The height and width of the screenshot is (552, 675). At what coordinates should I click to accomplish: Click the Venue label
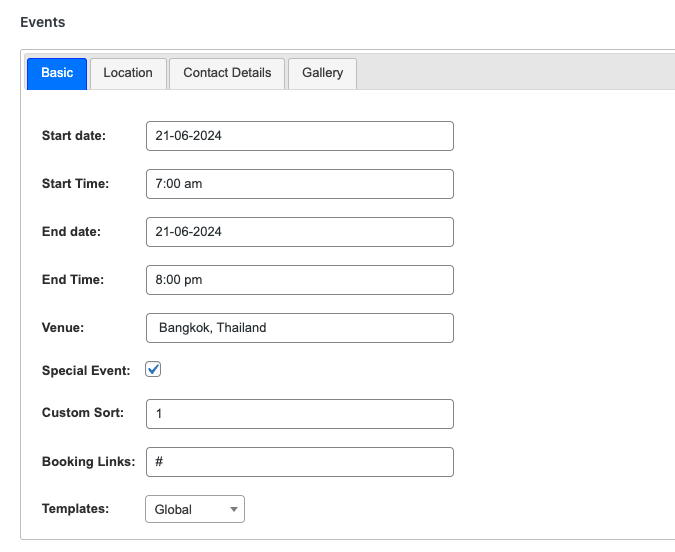[x=63, y=327]
